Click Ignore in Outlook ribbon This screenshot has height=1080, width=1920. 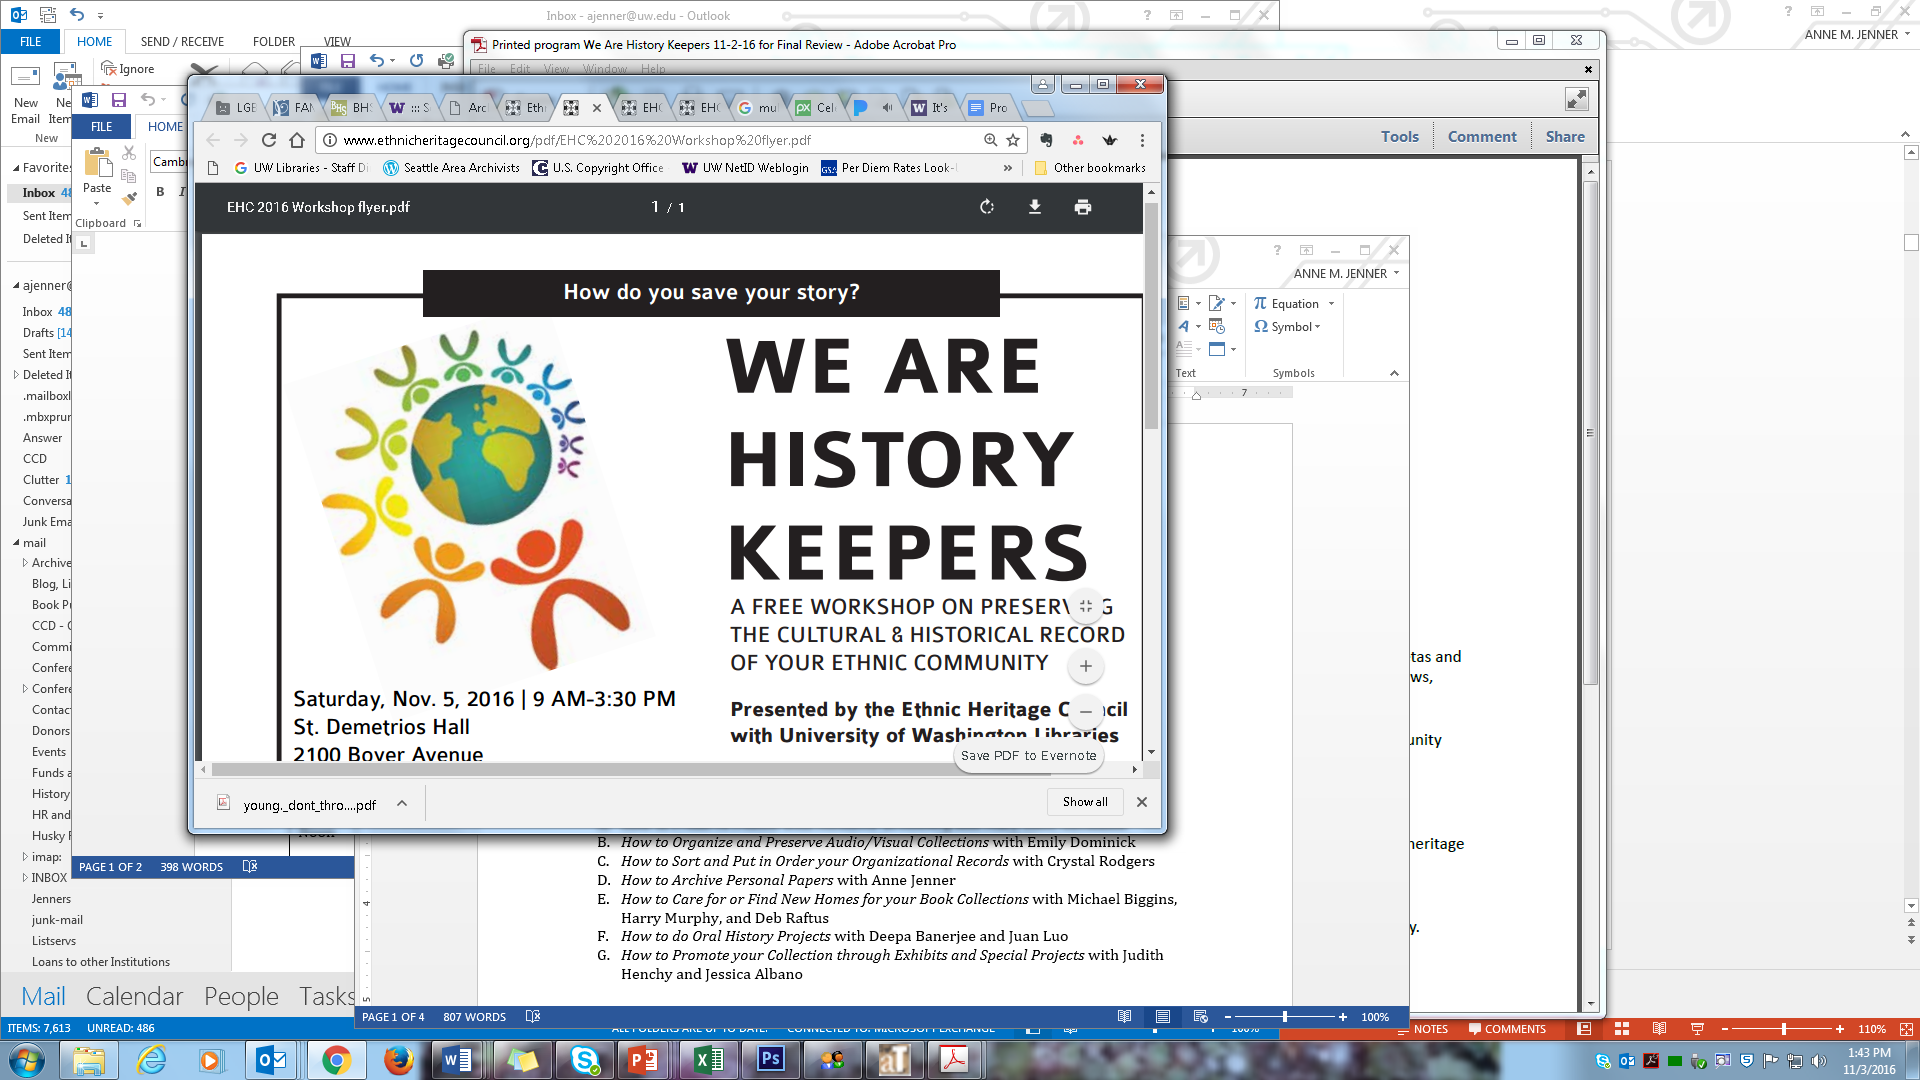pyautogui.click(x=128, y=69)
